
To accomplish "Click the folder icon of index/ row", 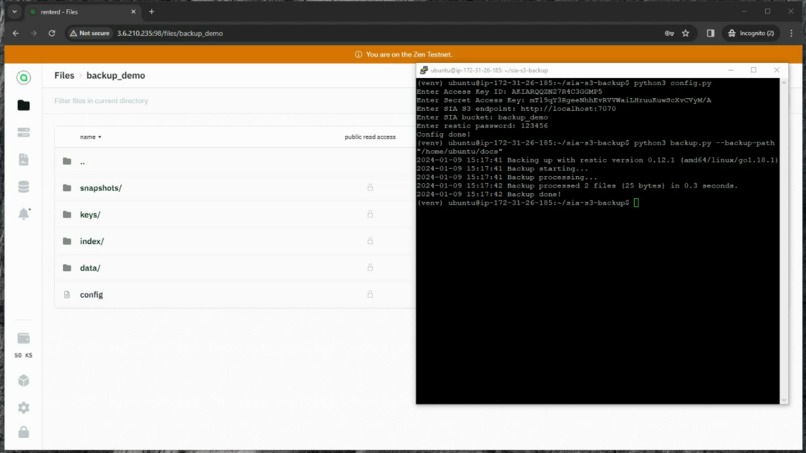I will 67,241.
